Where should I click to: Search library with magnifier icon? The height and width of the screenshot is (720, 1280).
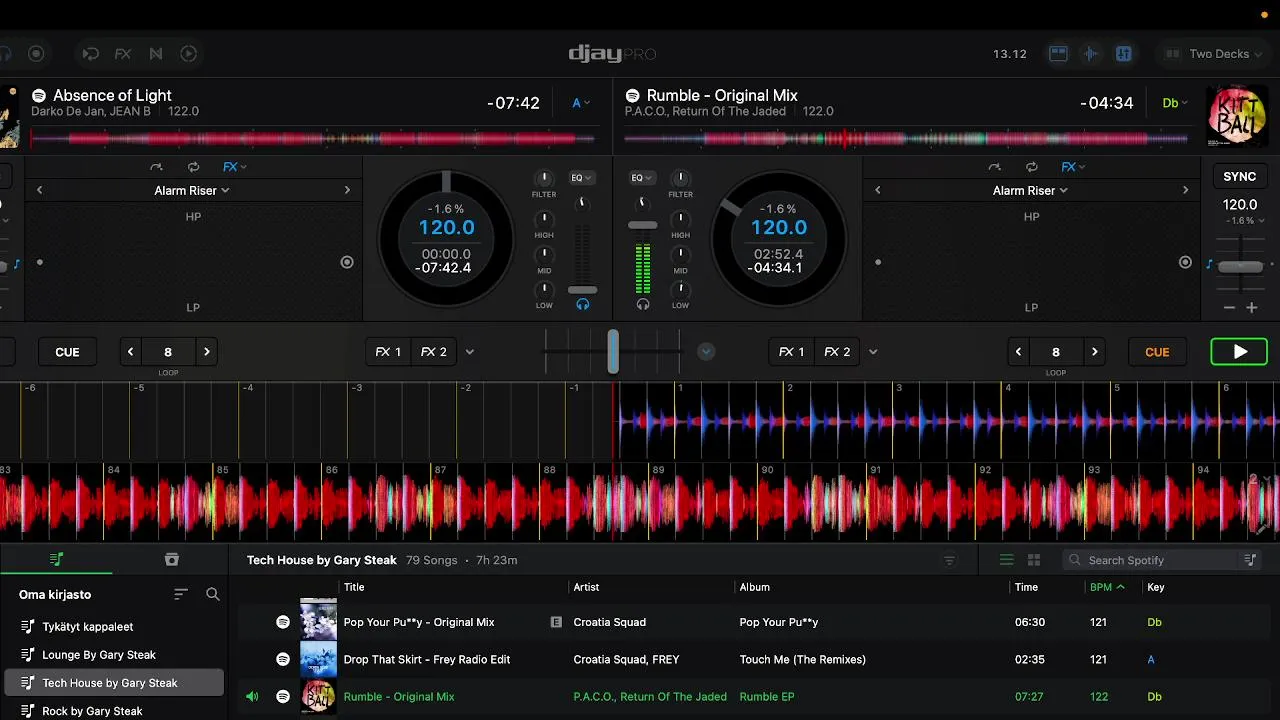(x=213, y=594)
